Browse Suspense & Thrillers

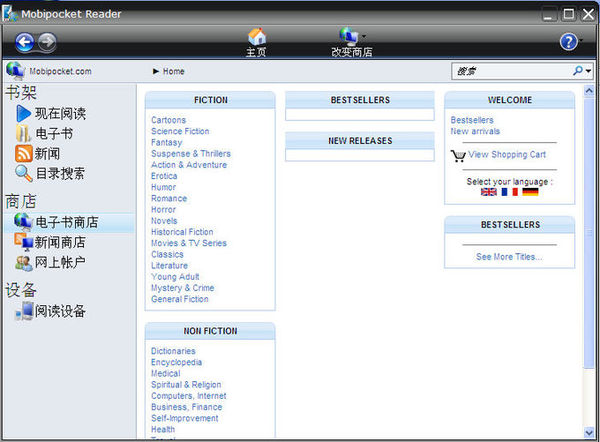191,153
